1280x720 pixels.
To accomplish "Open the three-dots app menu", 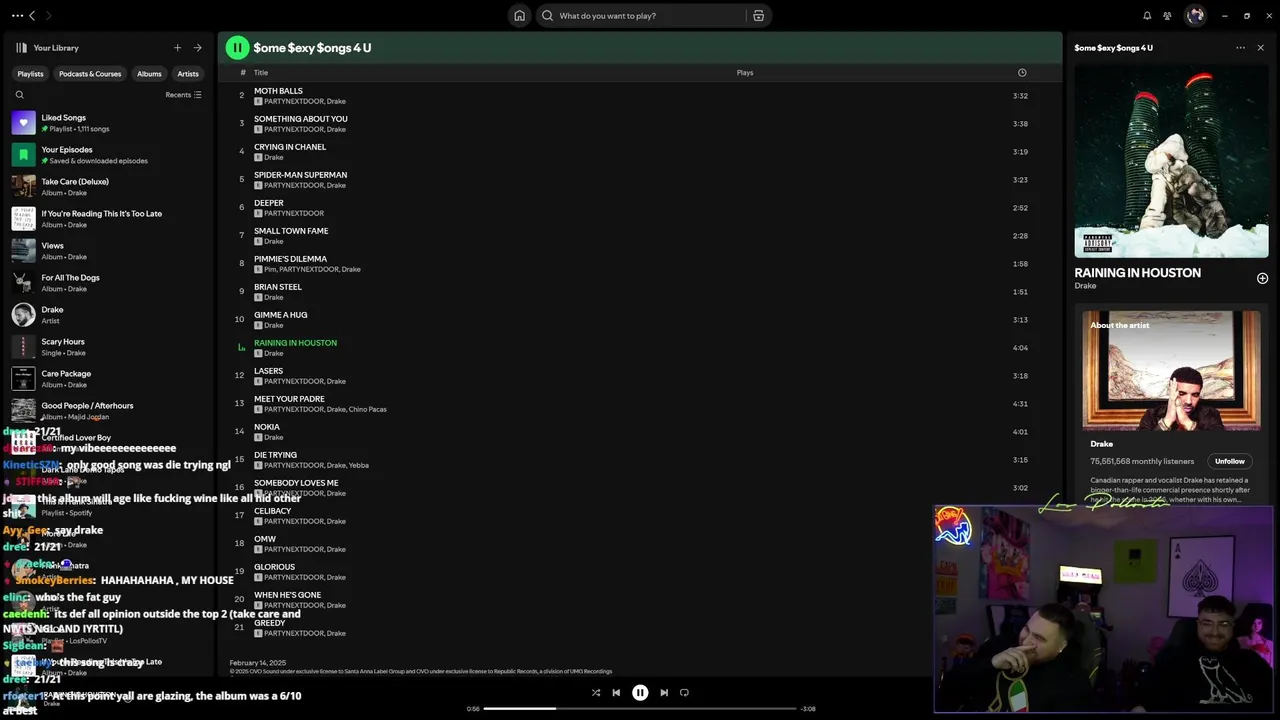I will click(x=17, y=16).
